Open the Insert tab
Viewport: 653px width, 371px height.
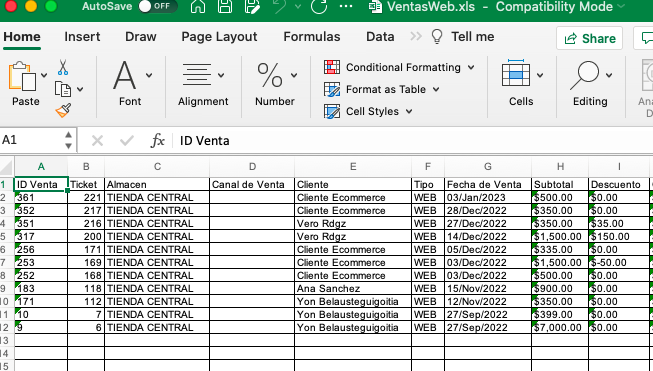[82, 37]
